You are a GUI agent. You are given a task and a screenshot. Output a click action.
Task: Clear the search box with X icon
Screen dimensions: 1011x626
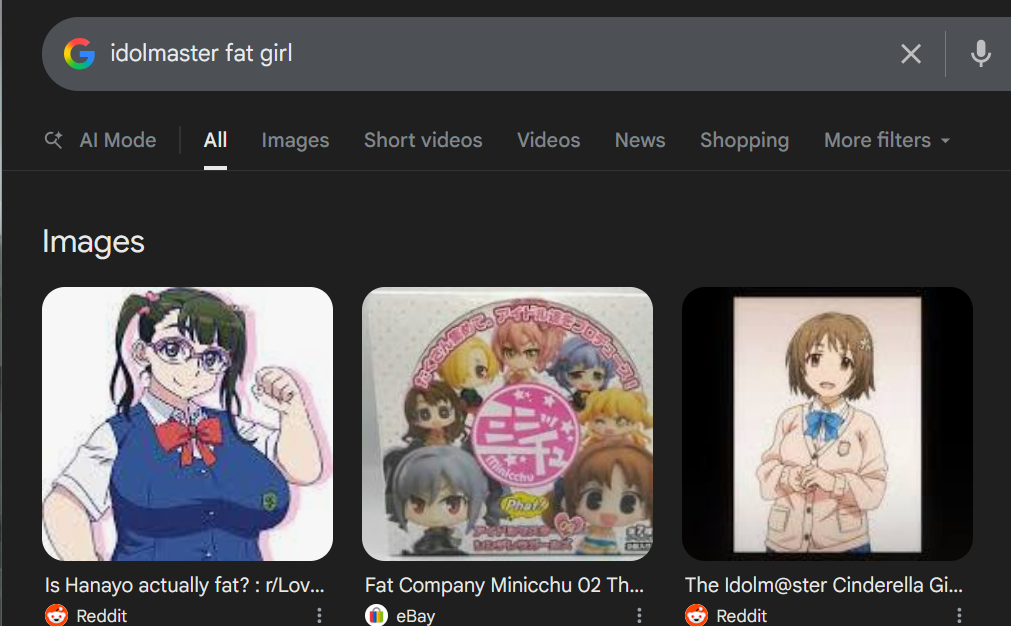(x=910, y=54)
